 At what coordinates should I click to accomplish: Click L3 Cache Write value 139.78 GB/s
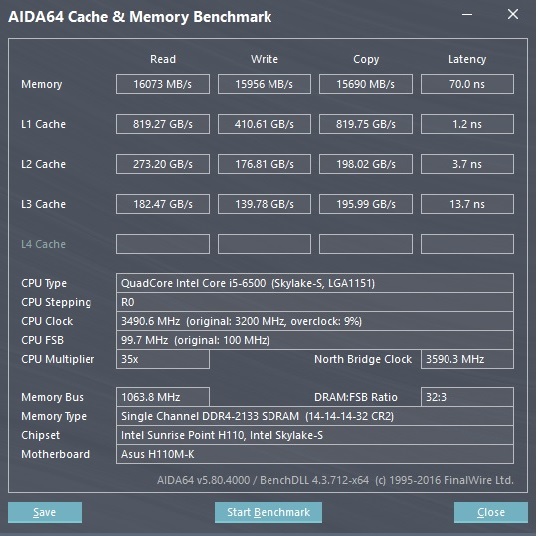coord(264,204)
